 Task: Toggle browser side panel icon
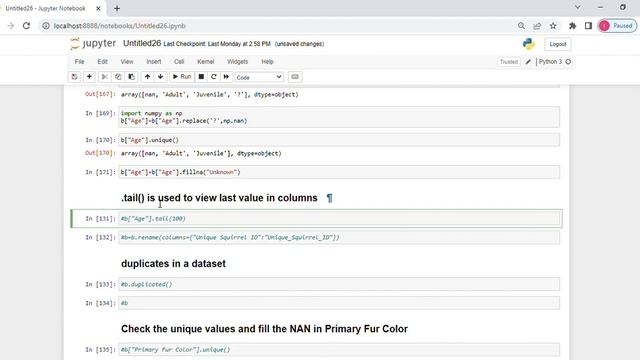tap(588, 26)
